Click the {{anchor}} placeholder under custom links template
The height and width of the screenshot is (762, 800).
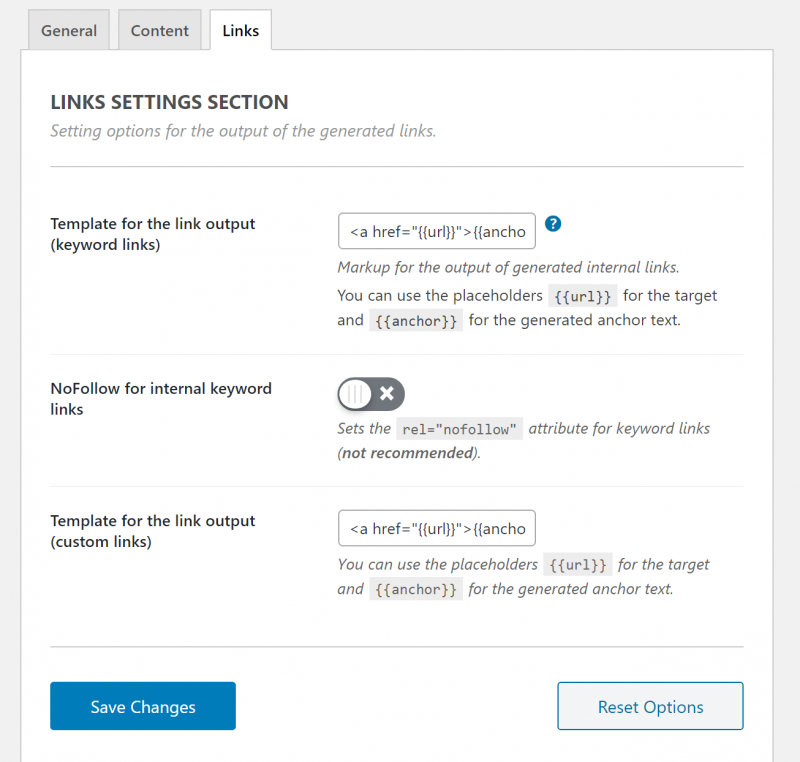(416, 589)
